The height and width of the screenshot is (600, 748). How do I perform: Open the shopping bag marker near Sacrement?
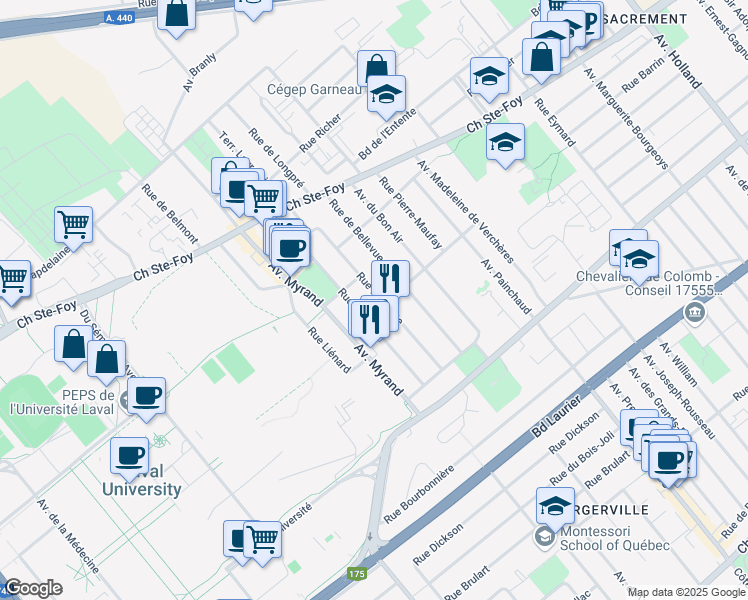(541, 57)
